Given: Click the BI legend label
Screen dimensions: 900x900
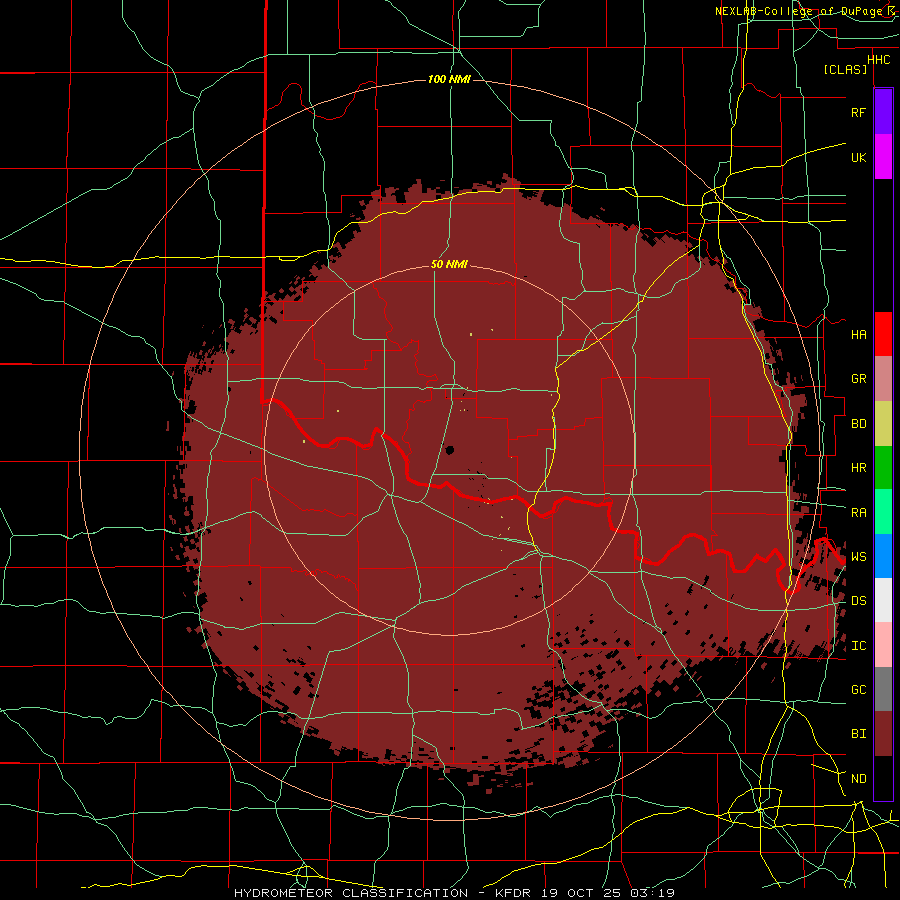Looking at the screenshot, I should [858, 734].
